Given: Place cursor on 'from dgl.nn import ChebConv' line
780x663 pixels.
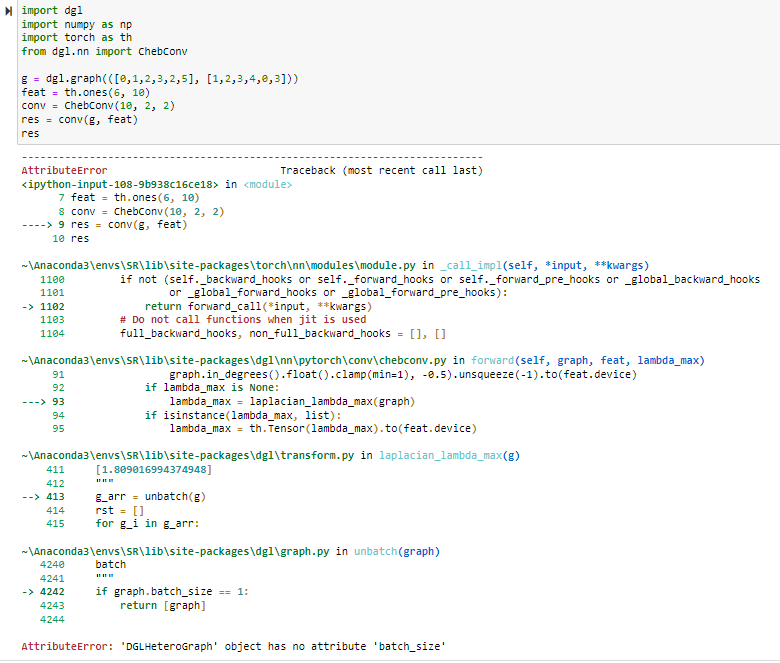Looking at the screenshot, I should 104,51.
